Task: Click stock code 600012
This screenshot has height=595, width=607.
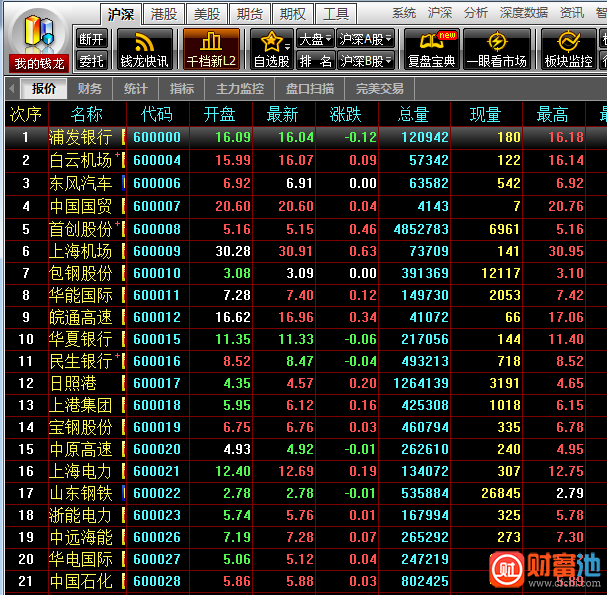Action: (157, 317)
